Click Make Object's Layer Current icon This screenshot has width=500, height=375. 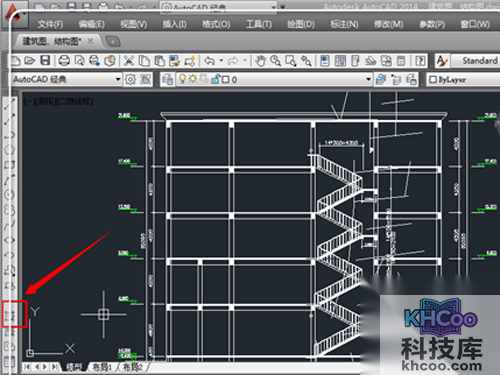(381, 79)
